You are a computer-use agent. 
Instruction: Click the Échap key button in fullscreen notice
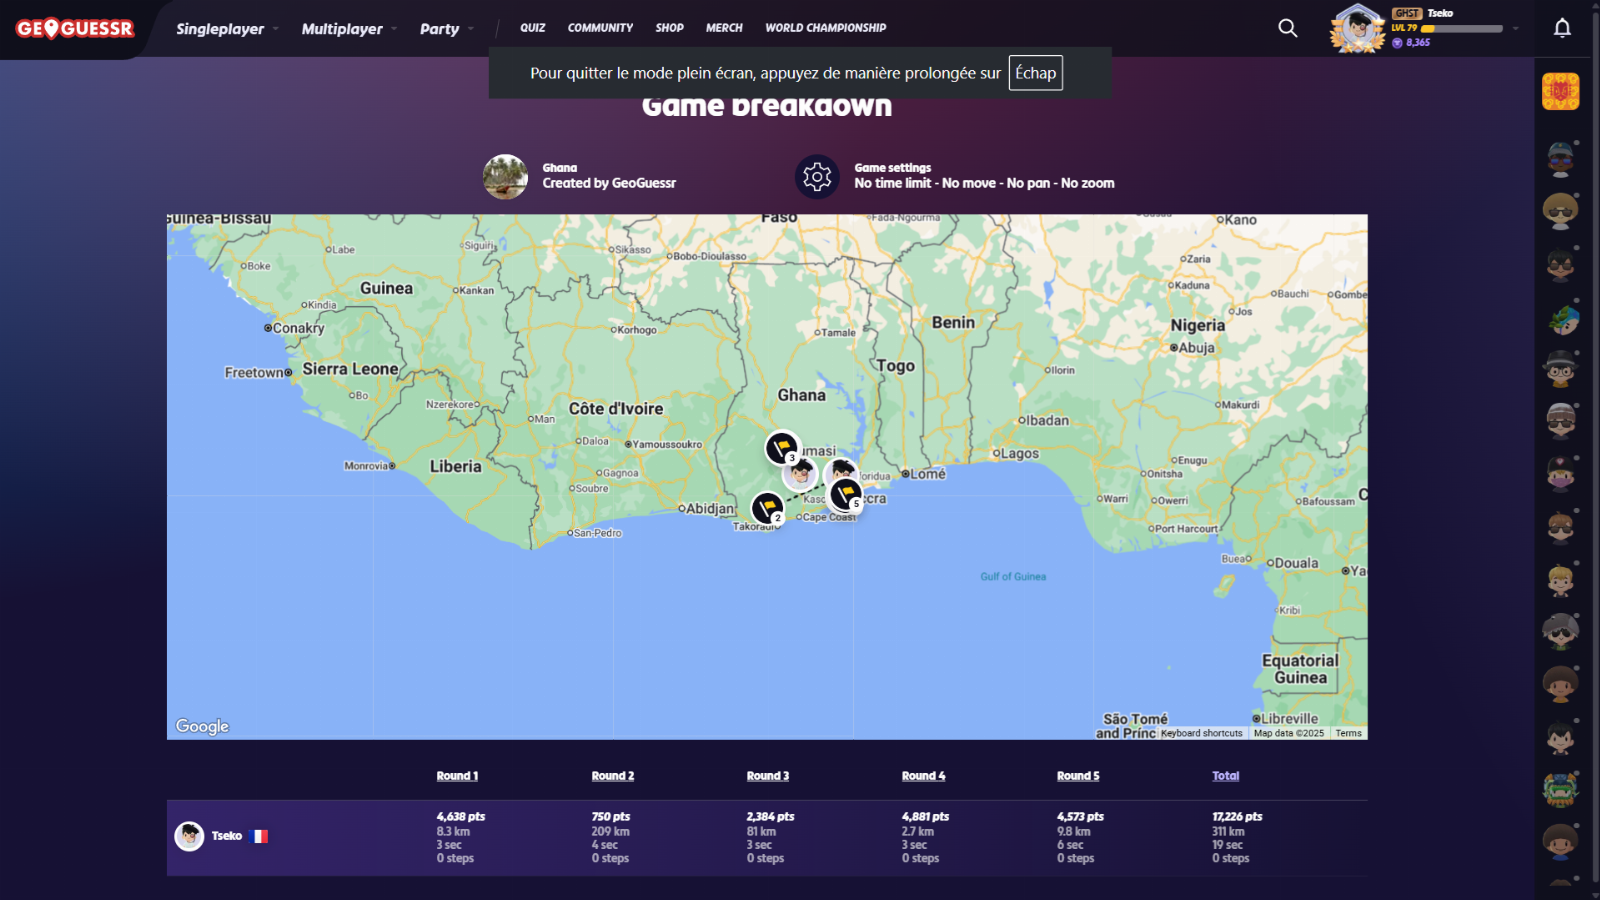click(1035, 73)
